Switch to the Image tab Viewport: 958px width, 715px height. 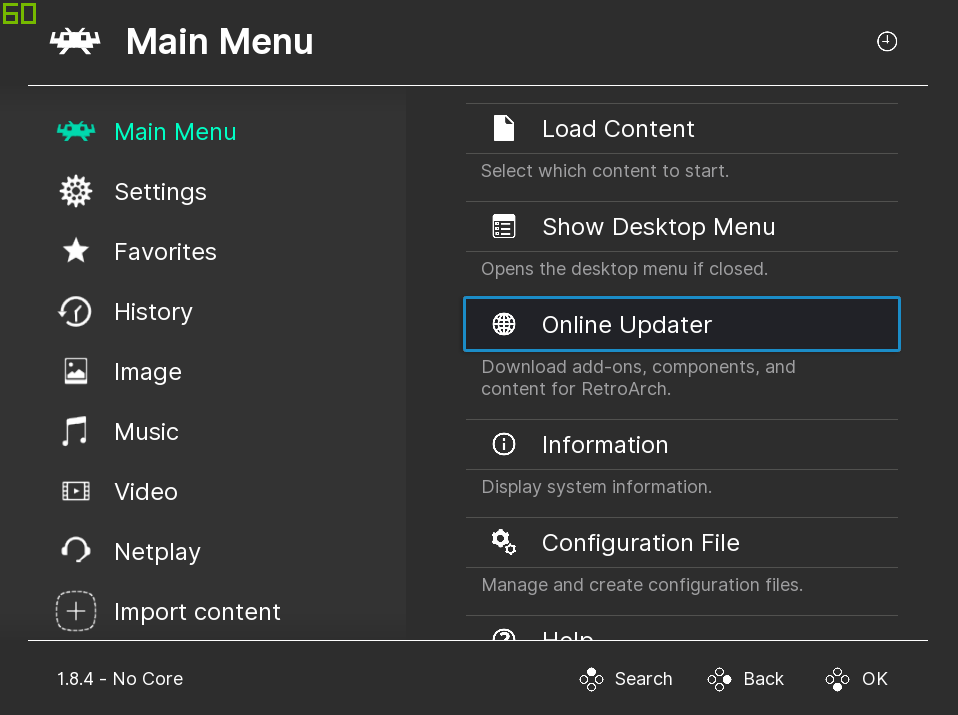pyautogui.click(x=148, y=372)
